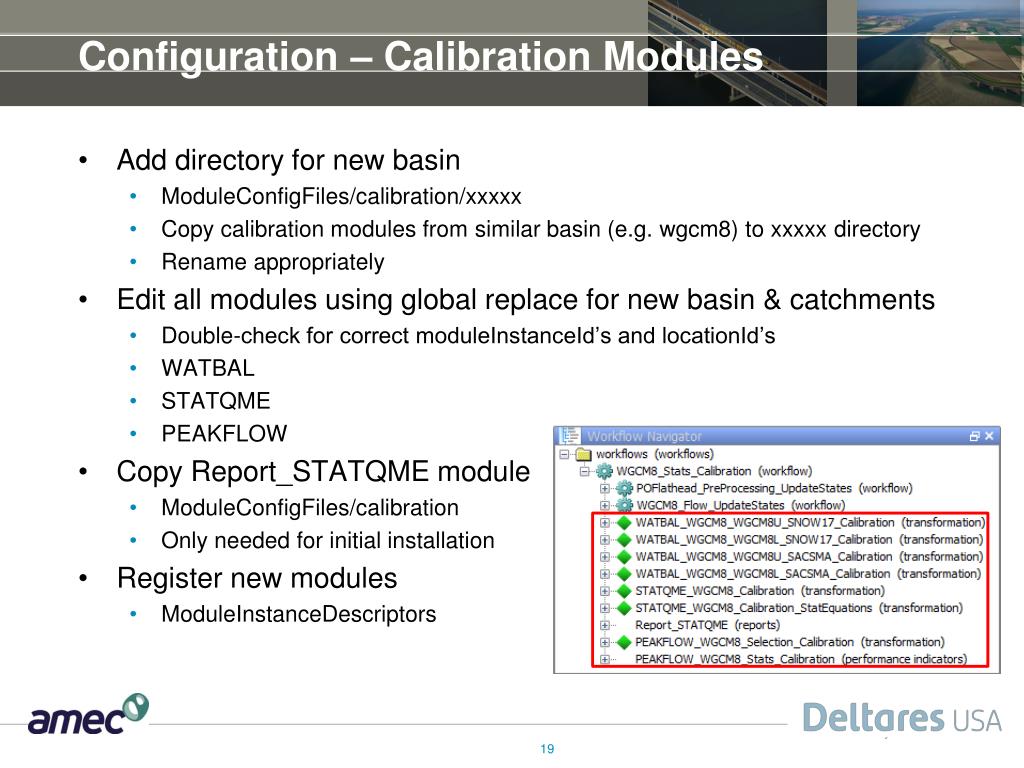Click the gear icon beside WGCM8_Stats_Calibration
The image size is (1024, 768).
pyautogui.click(x=604, y=471)
